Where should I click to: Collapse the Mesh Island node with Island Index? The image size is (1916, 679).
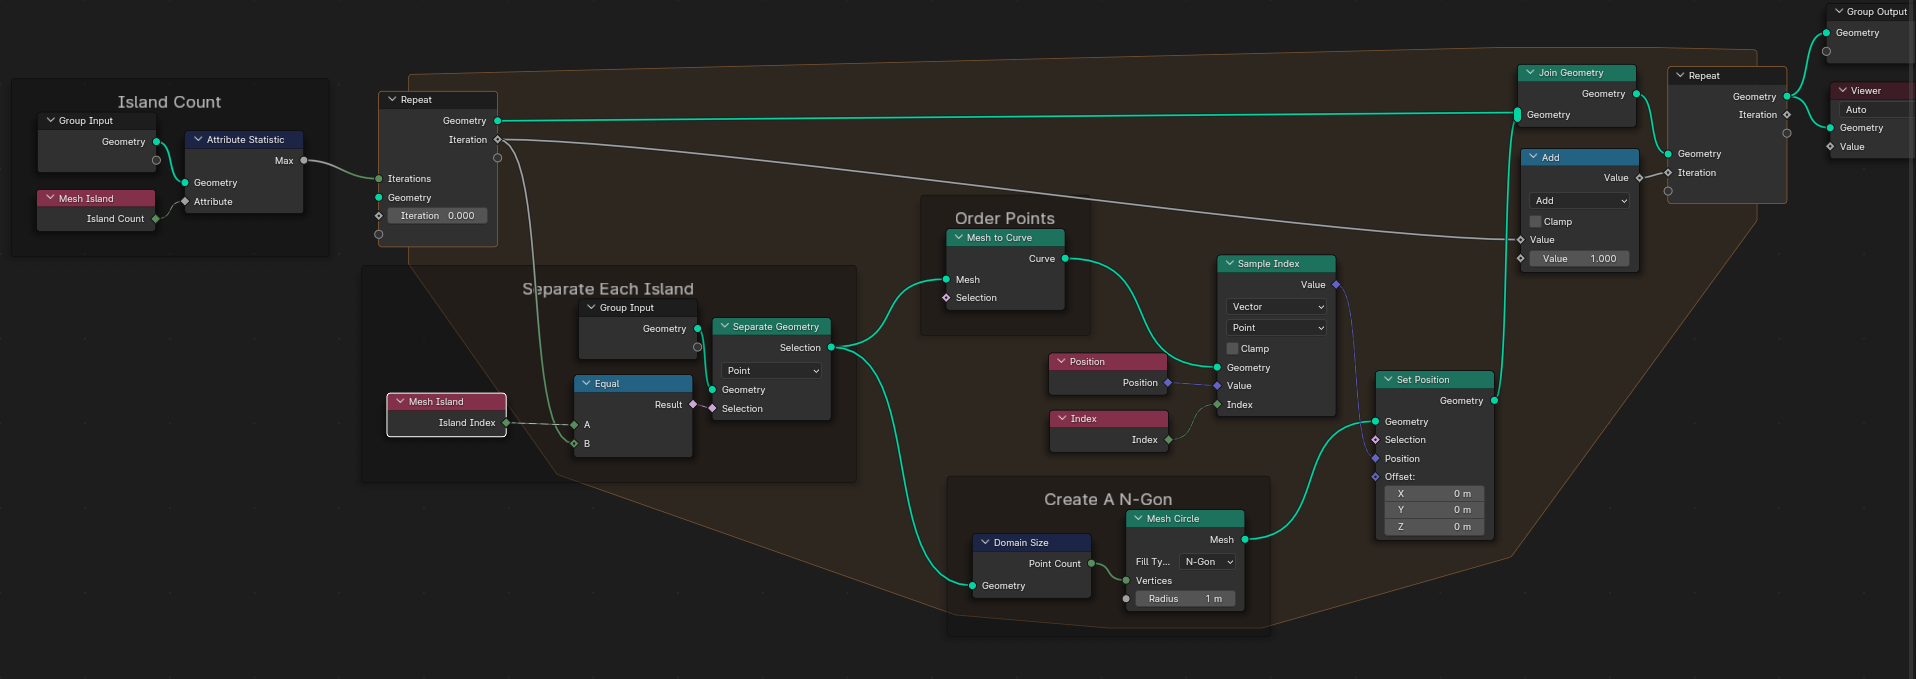pyautogui.click(x=400, y=401)
